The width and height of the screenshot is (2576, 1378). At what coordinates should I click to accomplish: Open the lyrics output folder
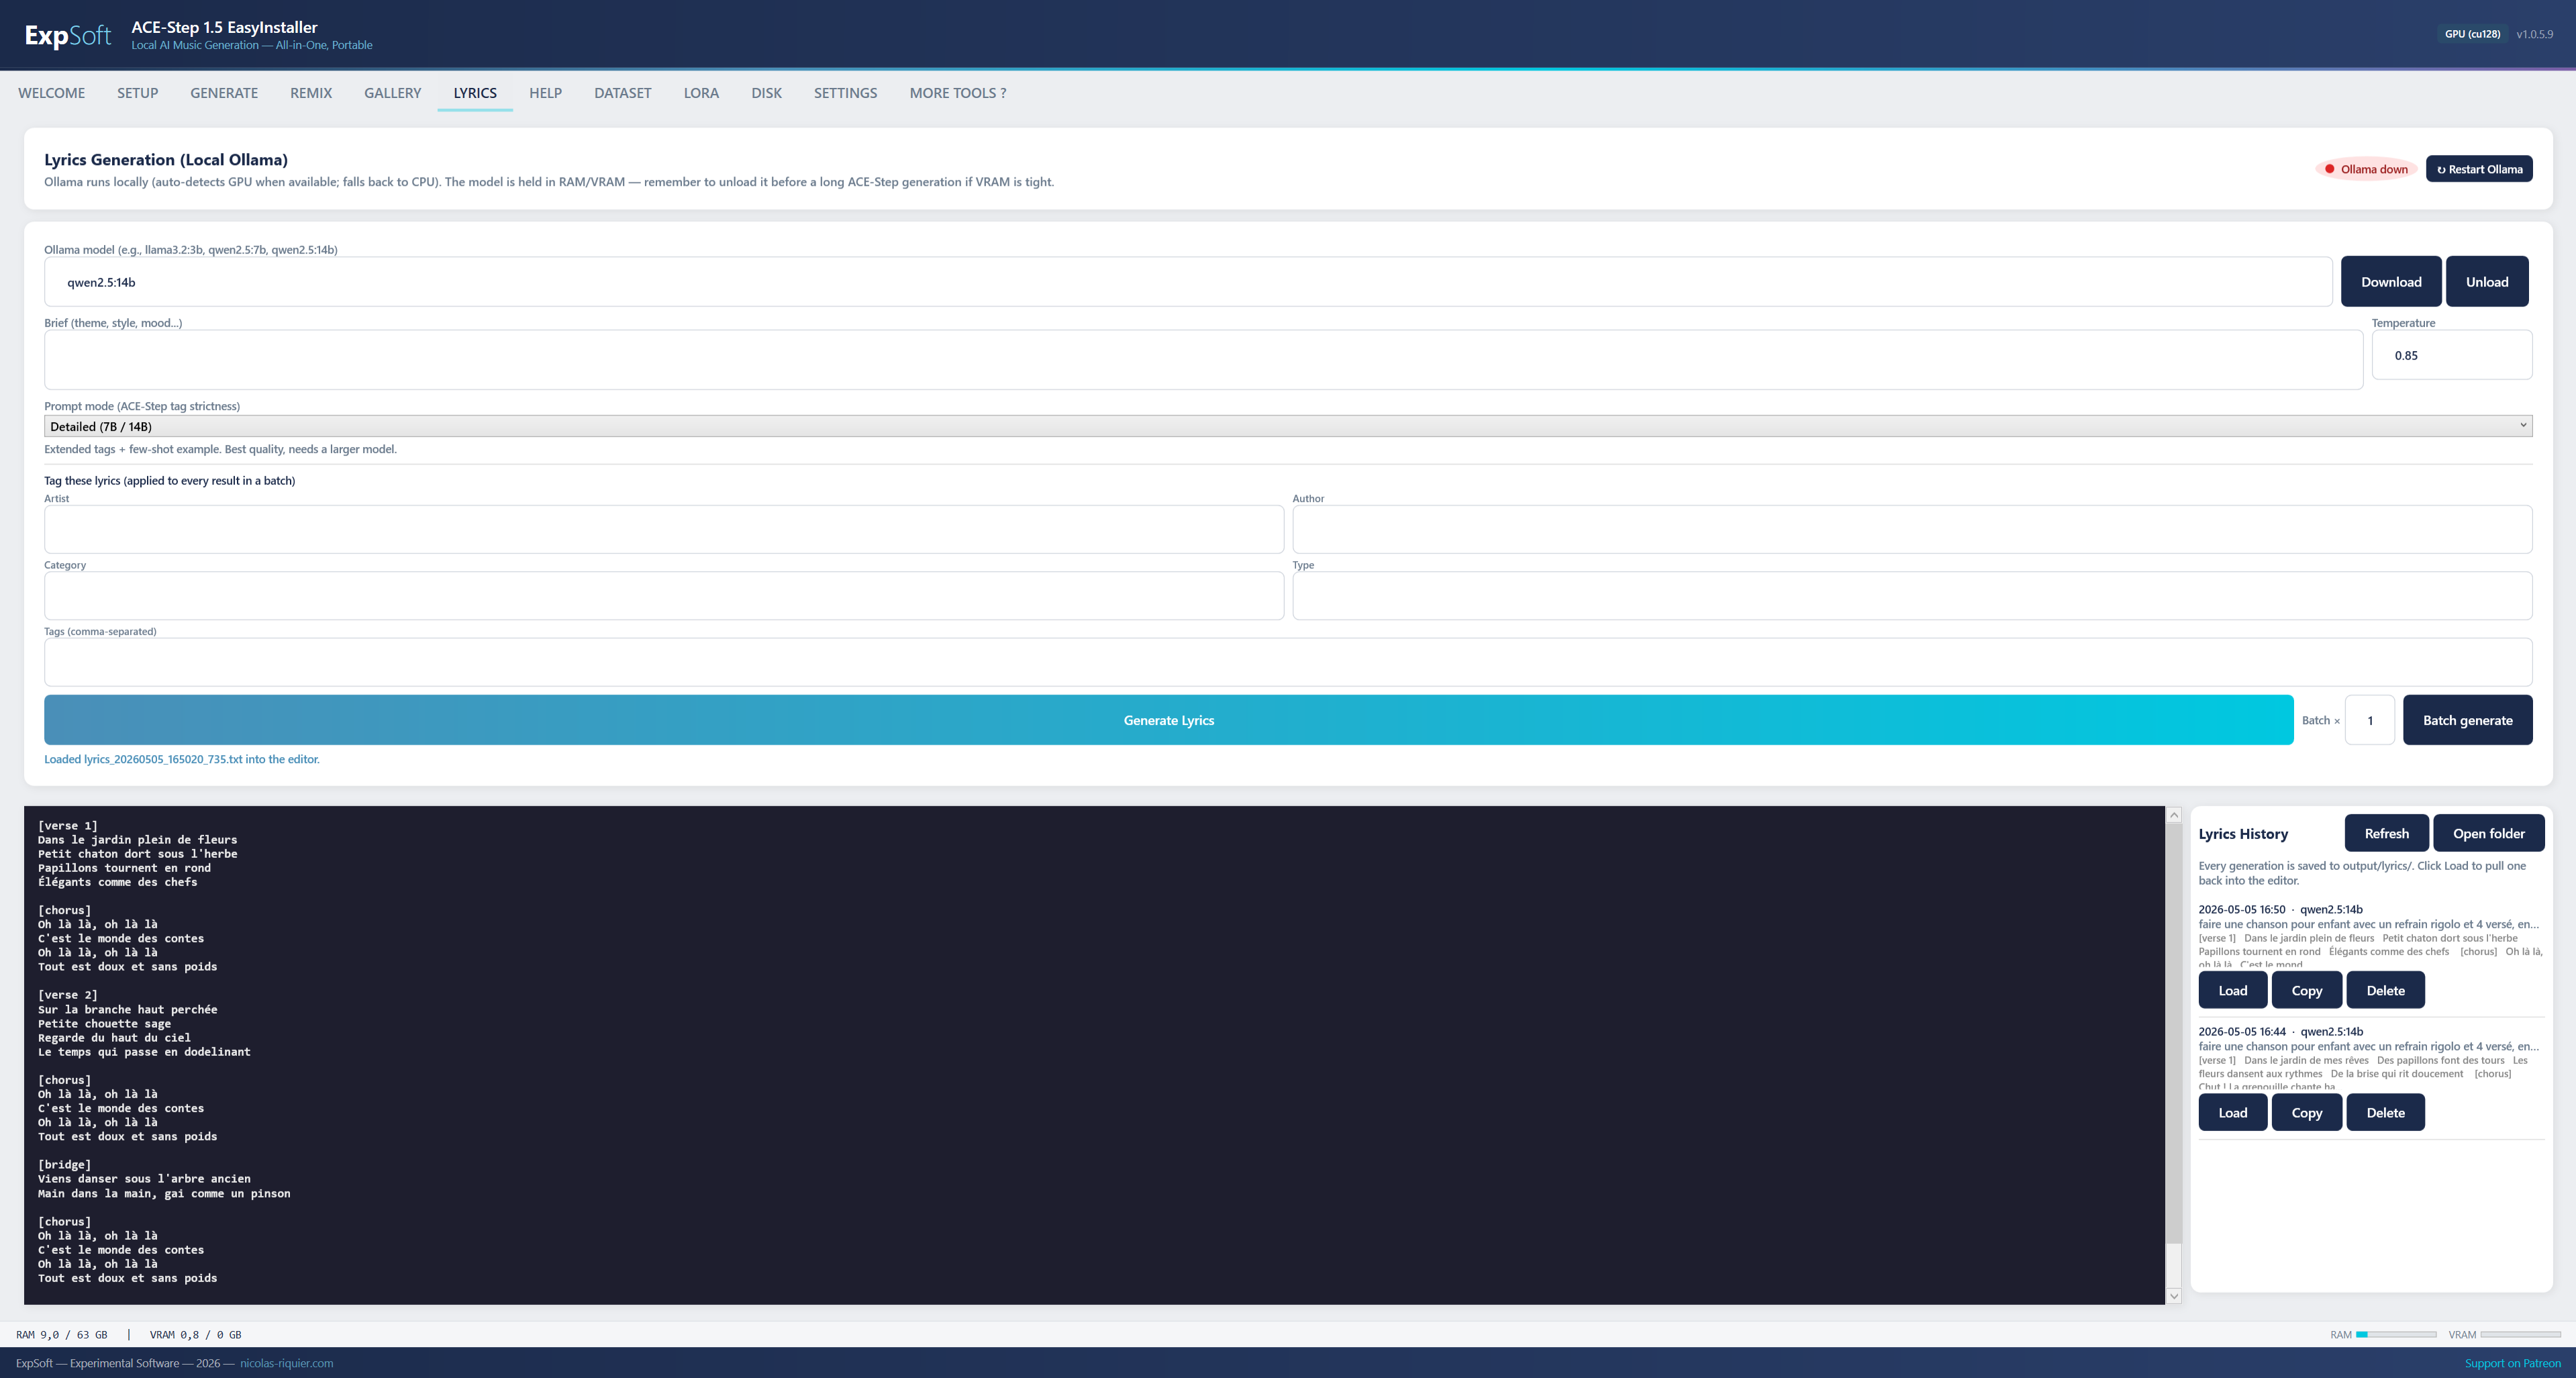point(2488,833)
